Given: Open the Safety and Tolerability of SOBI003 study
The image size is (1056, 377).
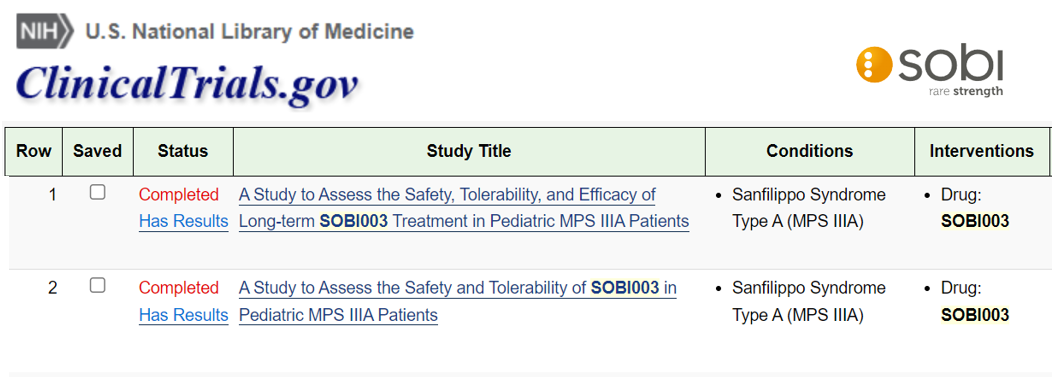Looking at the screenshot, I should (x=458, y=301).
